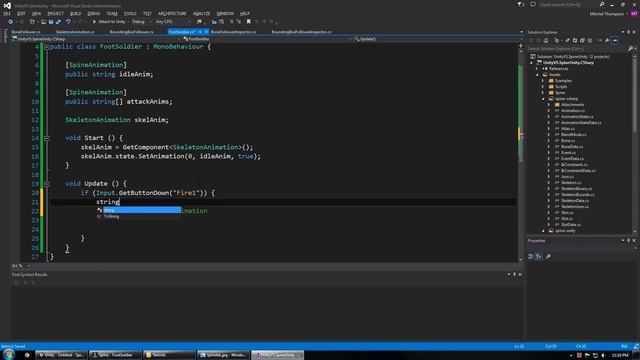Screen dimensions: 640x360
Task: Toggle bookmark icon in the toolbar
Action: pos(248,22)
